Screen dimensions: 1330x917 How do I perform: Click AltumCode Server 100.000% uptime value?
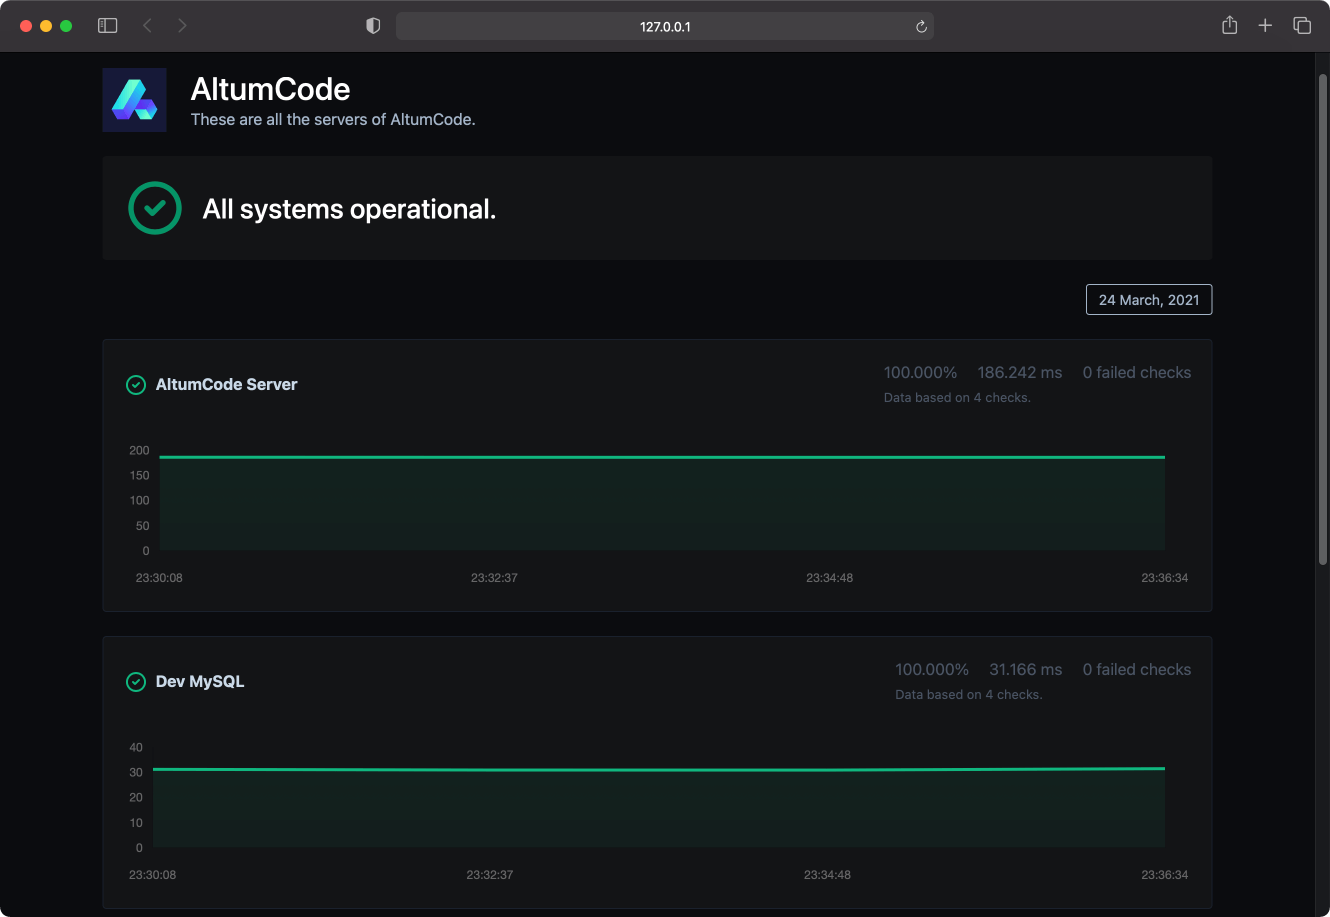(x=920, y=372)
